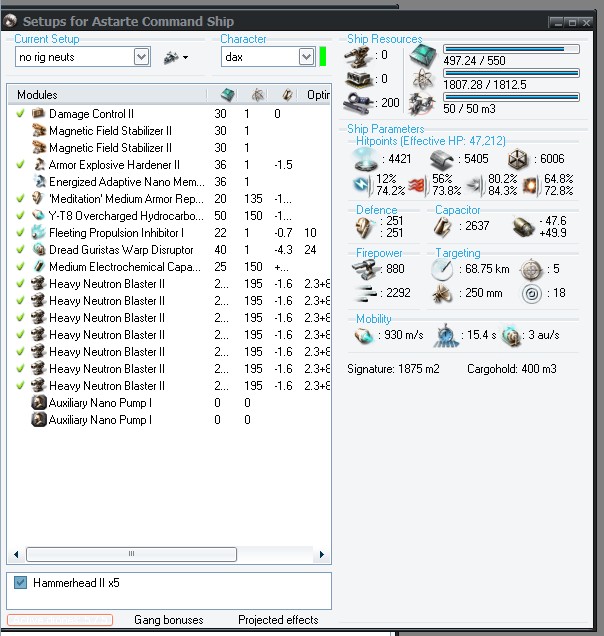Image resolution: width=604 pixels, height=636 pixels.
Task: Toggle Armor Explosive Hardener II active checkmark
Action: (x=20, y=165)
